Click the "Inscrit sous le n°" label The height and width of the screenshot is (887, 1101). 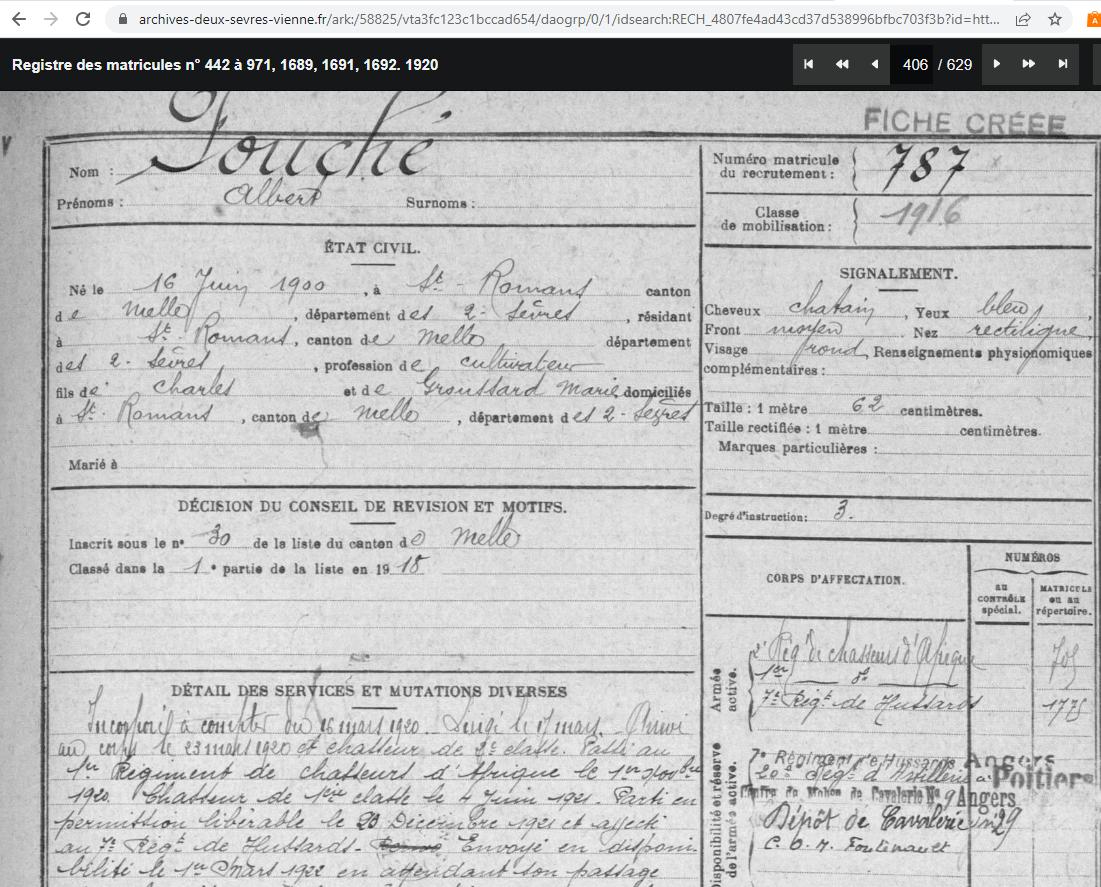126,544
